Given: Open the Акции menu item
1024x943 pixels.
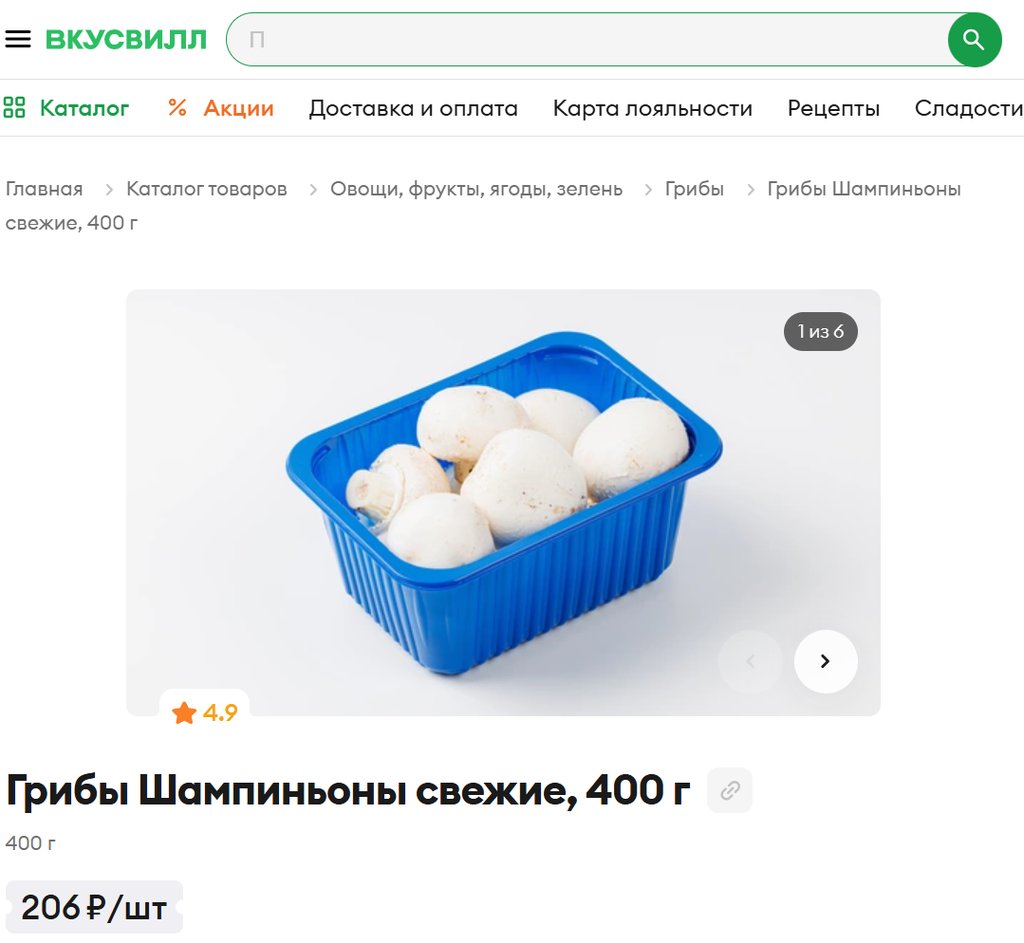Looking at the screenshot, I should pyautogui.click(x=238, y=108).
